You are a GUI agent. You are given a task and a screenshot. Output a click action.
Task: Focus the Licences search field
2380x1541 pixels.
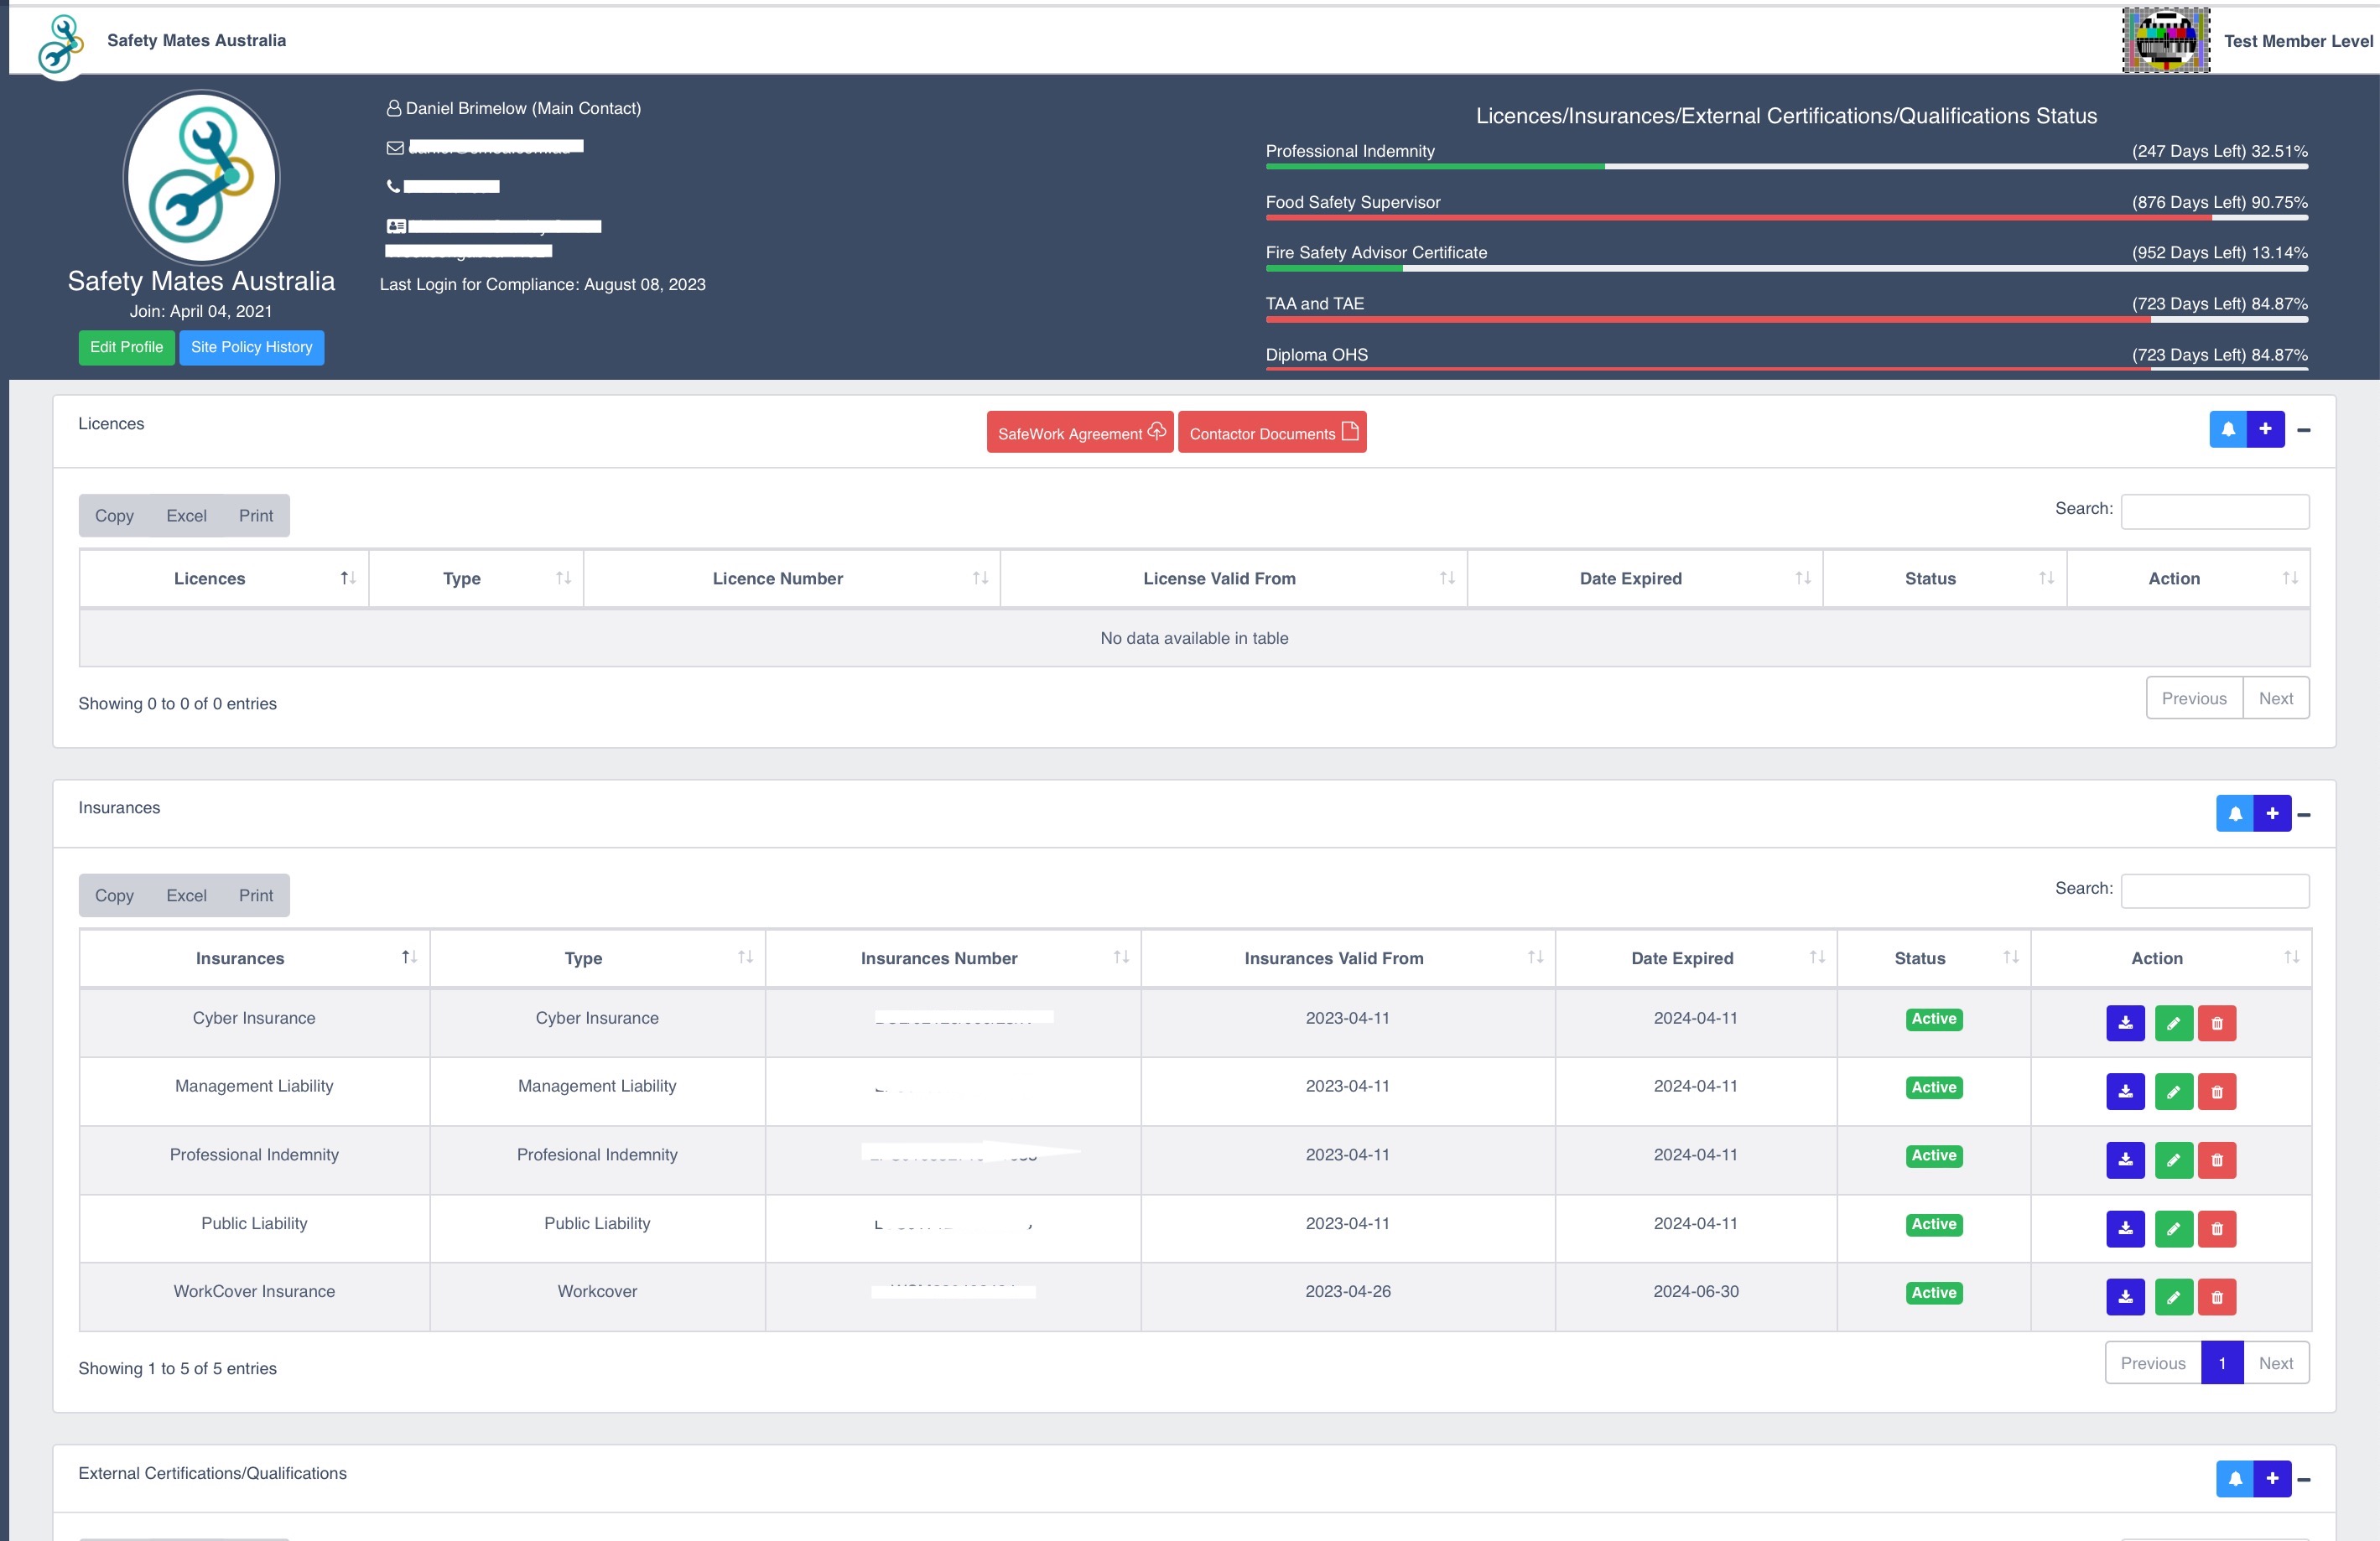tap(2215, 511)
